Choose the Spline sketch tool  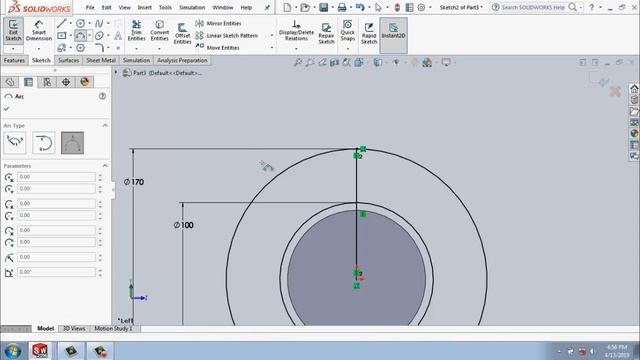[x=99, y=24]
